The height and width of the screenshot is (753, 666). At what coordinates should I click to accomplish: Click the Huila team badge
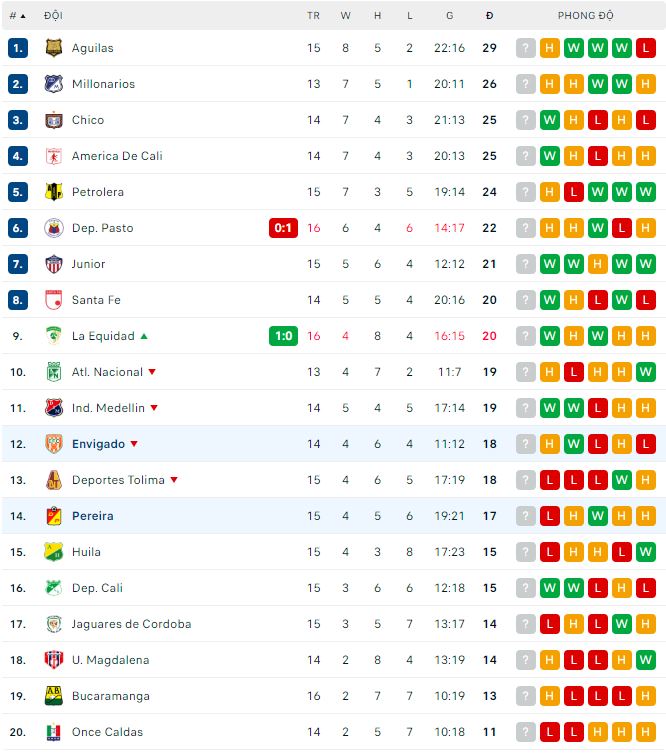pyautogui.click(x=54, y=552)
